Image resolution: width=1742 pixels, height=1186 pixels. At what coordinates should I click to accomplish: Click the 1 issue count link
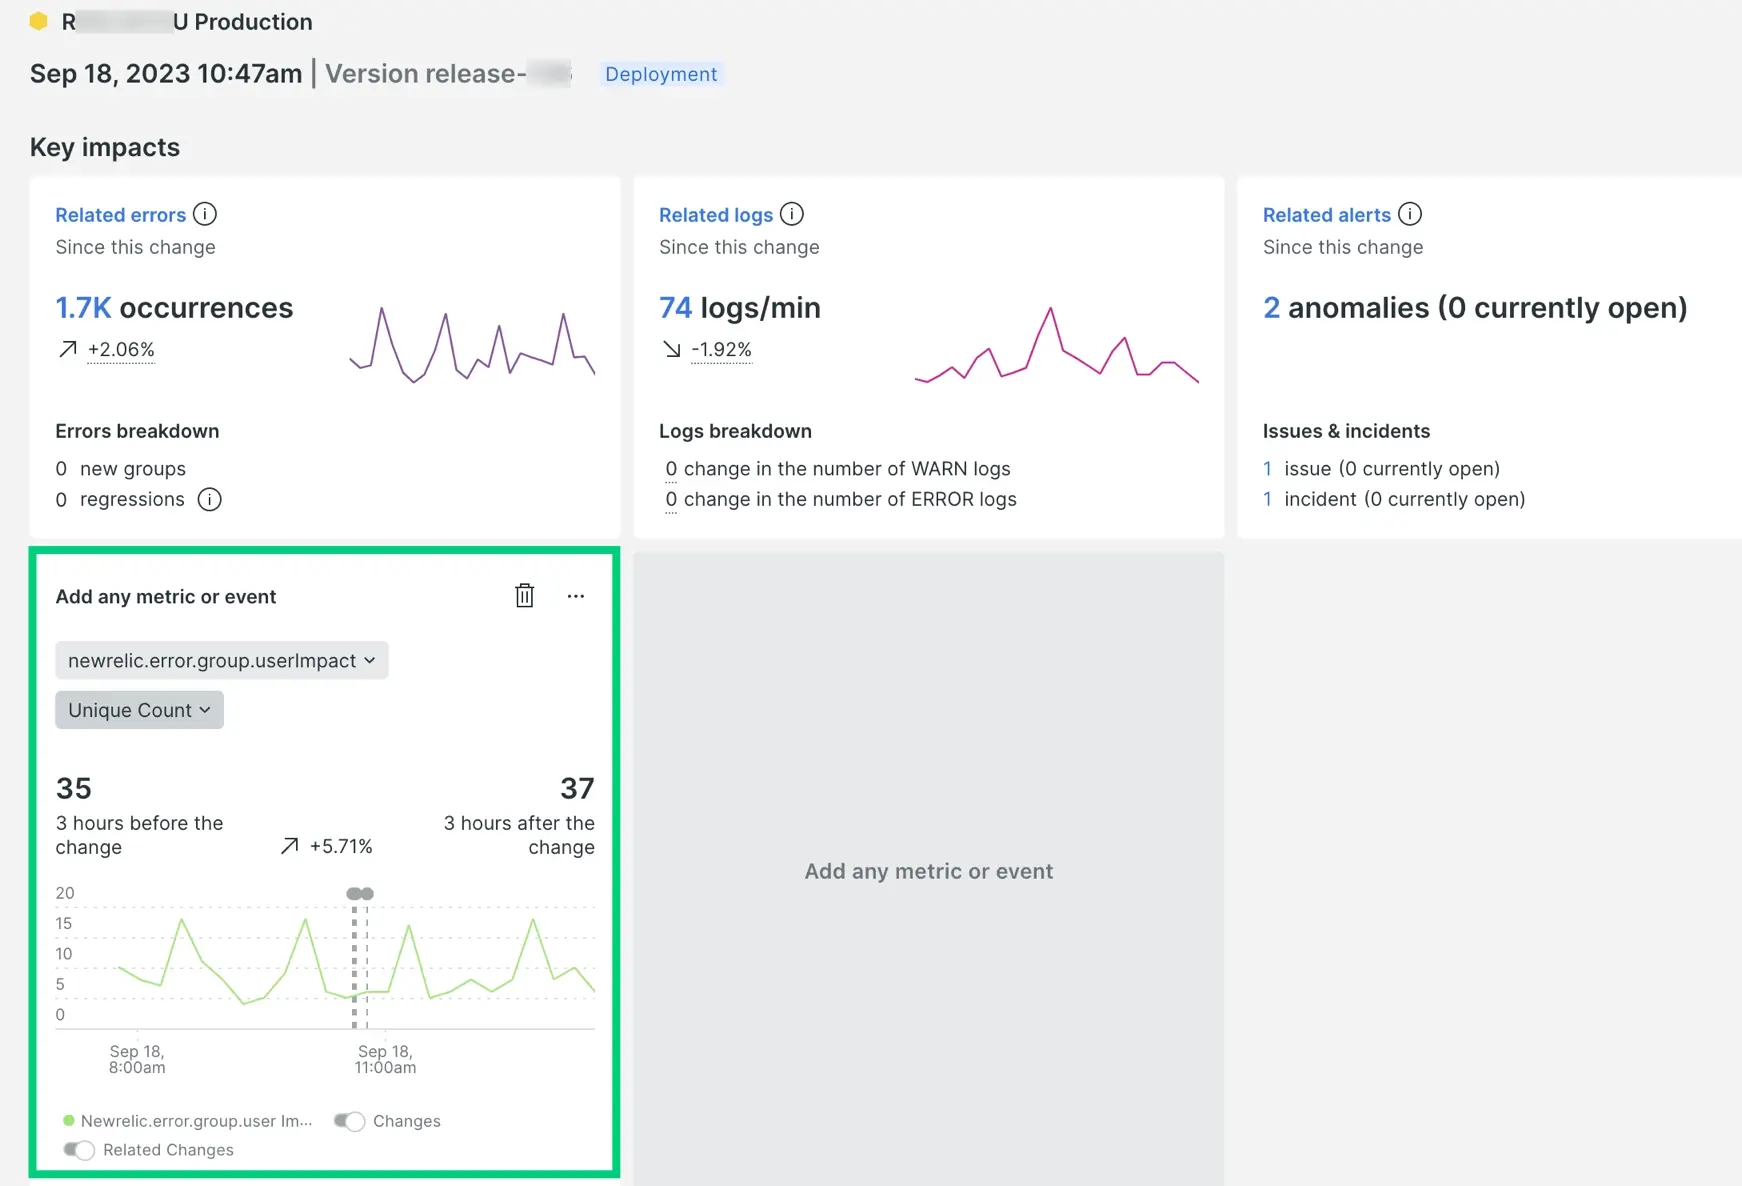coord(1268,469)
